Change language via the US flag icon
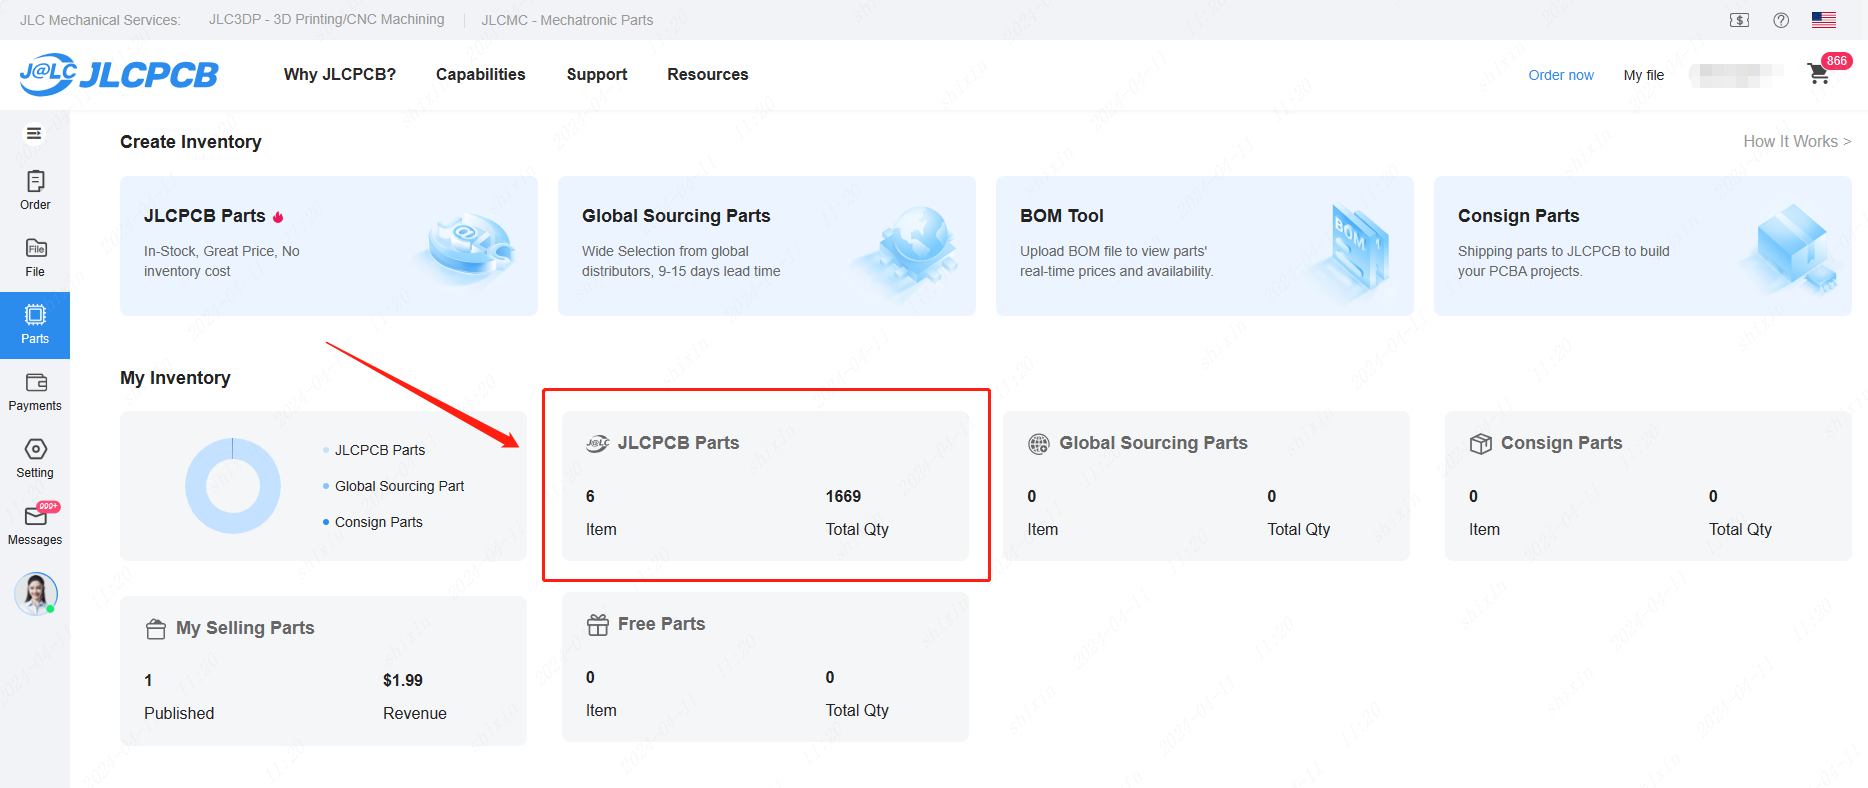 [x=1824, y=20]
